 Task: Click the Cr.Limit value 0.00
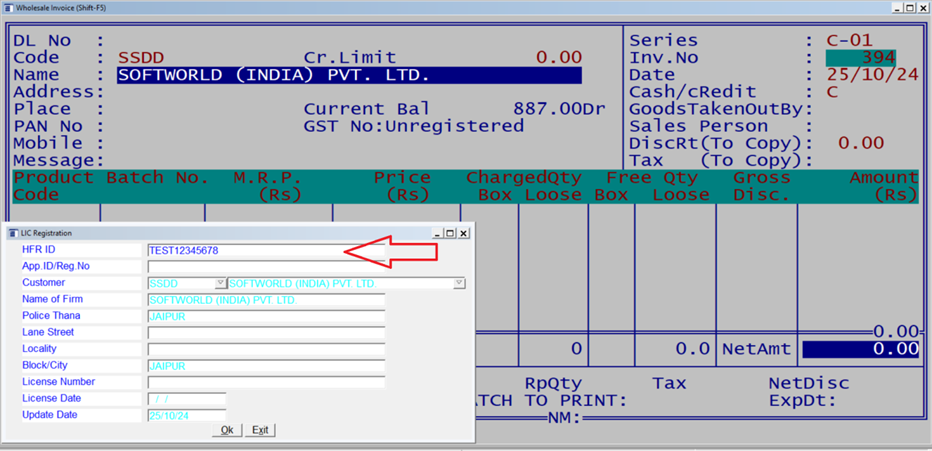[559, 58]
